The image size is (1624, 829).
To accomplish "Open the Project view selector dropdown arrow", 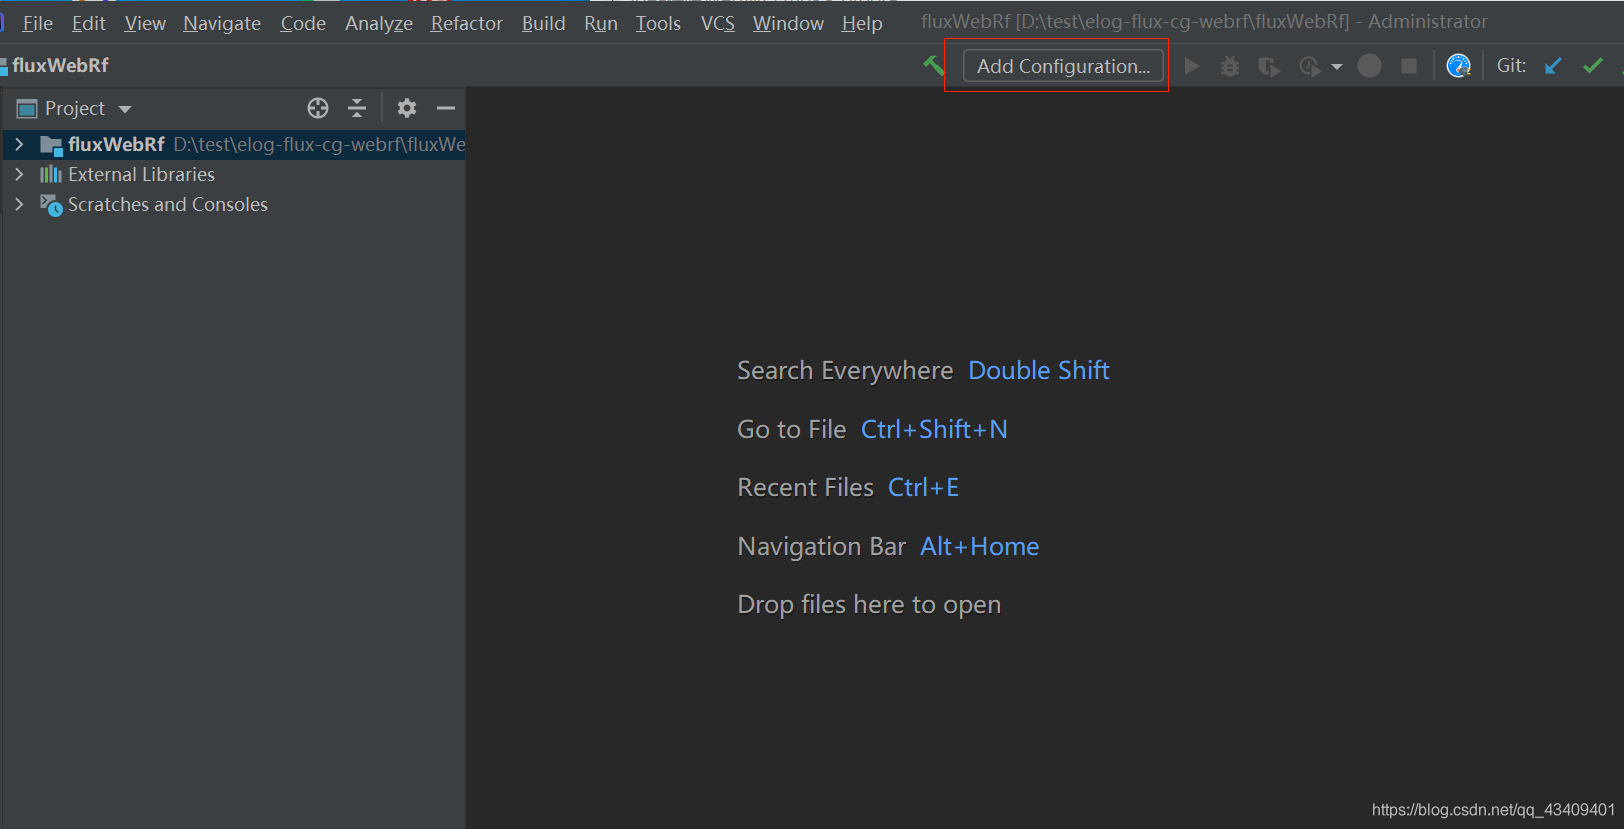I will click(125, 109).
